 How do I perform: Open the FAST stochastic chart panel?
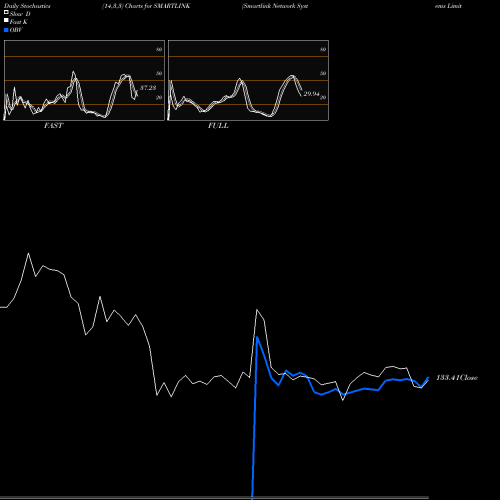tap(84, 80)
